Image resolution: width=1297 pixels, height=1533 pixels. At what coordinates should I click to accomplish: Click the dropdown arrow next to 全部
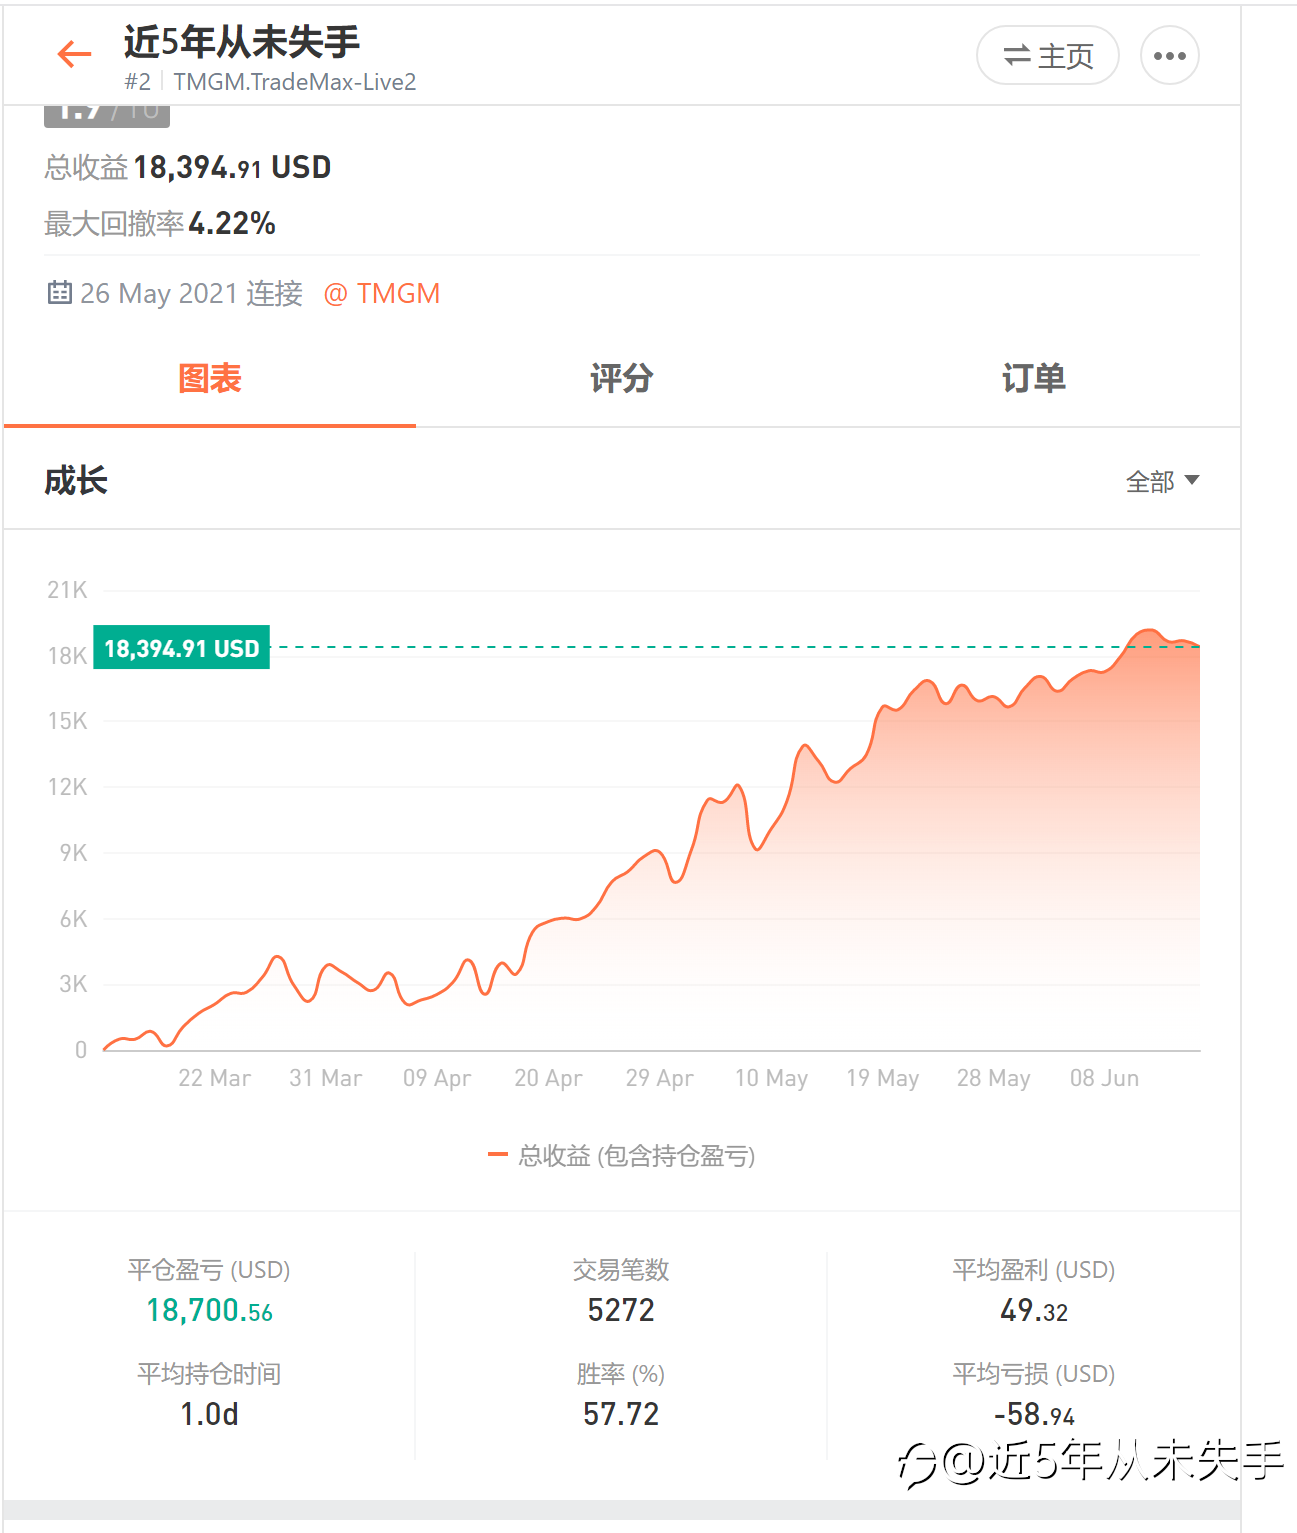tap(1191, 481)
